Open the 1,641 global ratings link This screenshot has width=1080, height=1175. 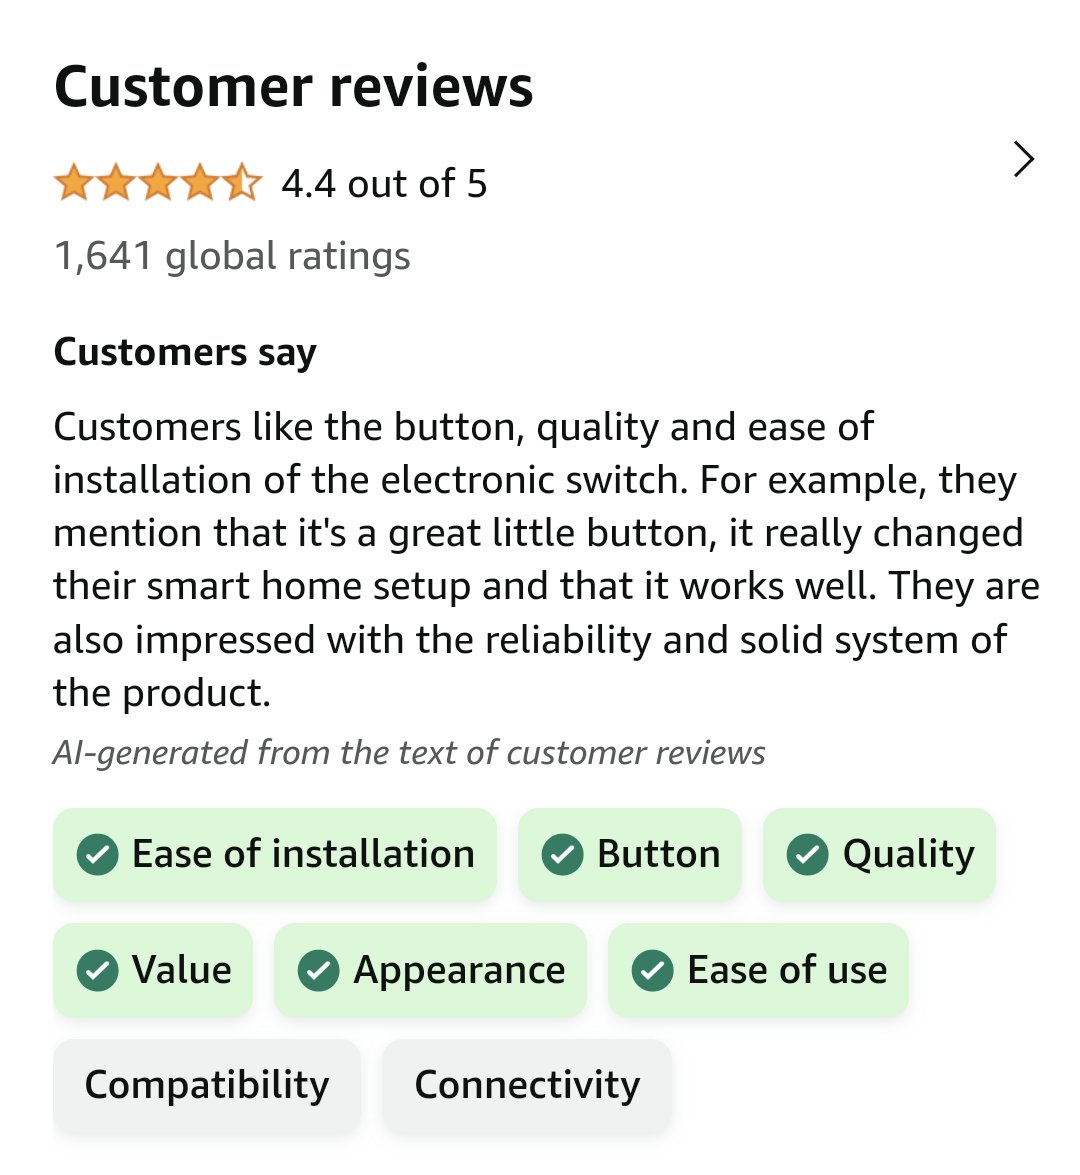[x=232, y=256]
